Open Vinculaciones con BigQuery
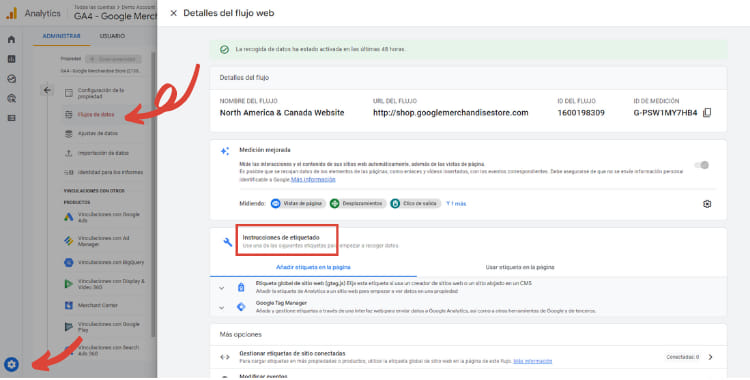Viewport: 750px width, 380px height. pyautogui.click(x=103, y=262)
